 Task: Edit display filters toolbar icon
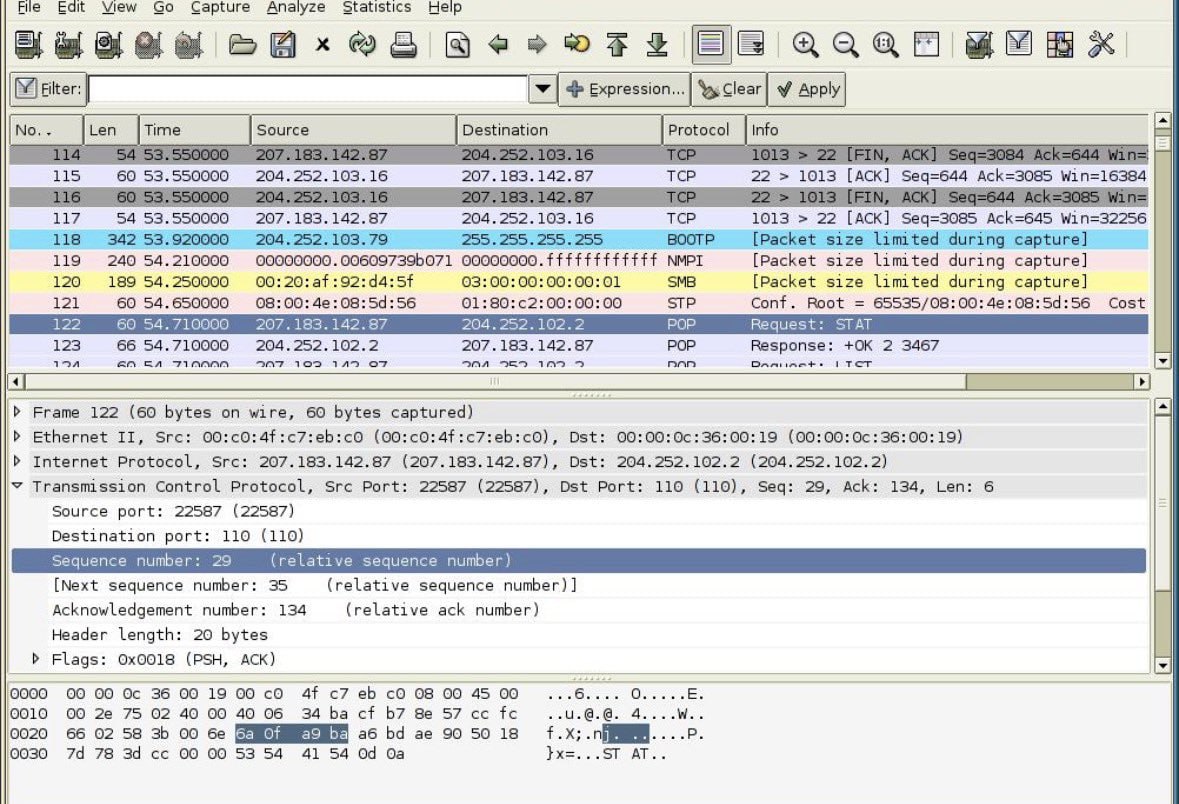click(1019, 44)
